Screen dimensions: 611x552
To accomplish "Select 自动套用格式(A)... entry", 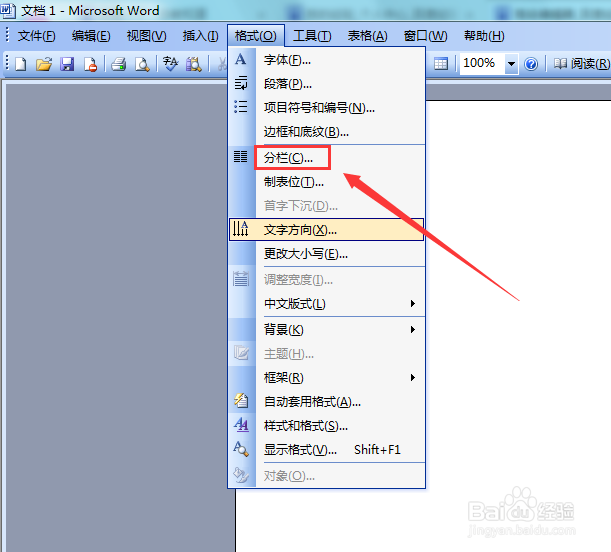I will click(327, 402).
